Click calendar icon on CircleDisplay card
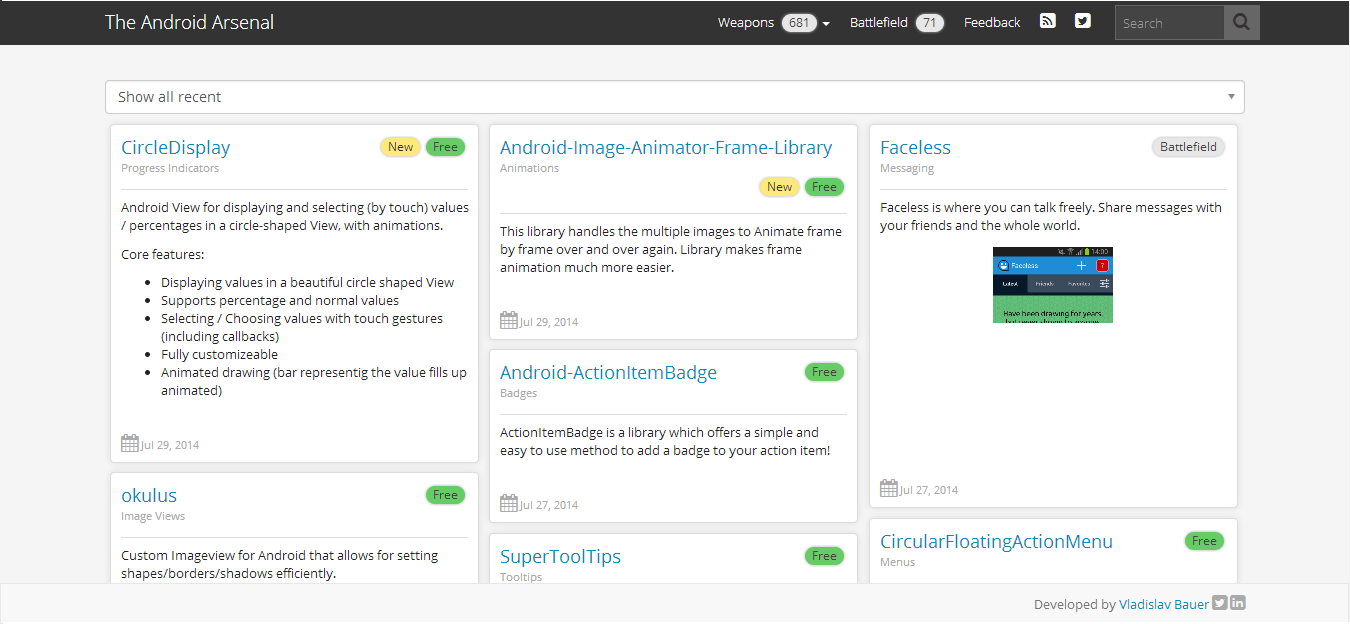Viewport: 1350px width, 624px height. coord(130,443)
